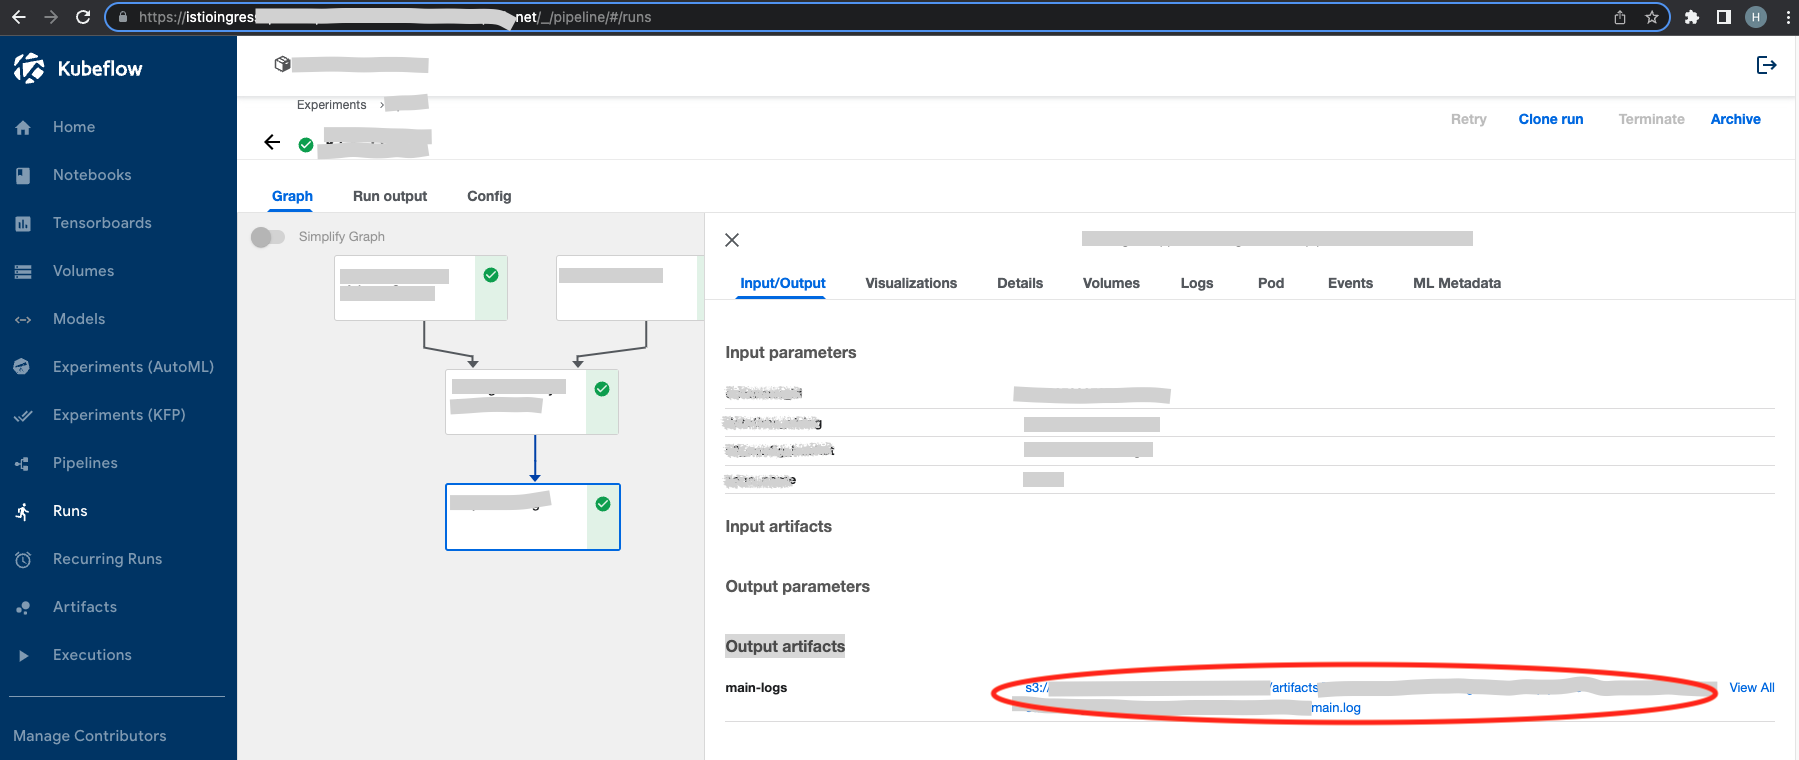1799x760 pixels.
Task: Click the Kubeflow logo
Action: (x=78, y=68)
